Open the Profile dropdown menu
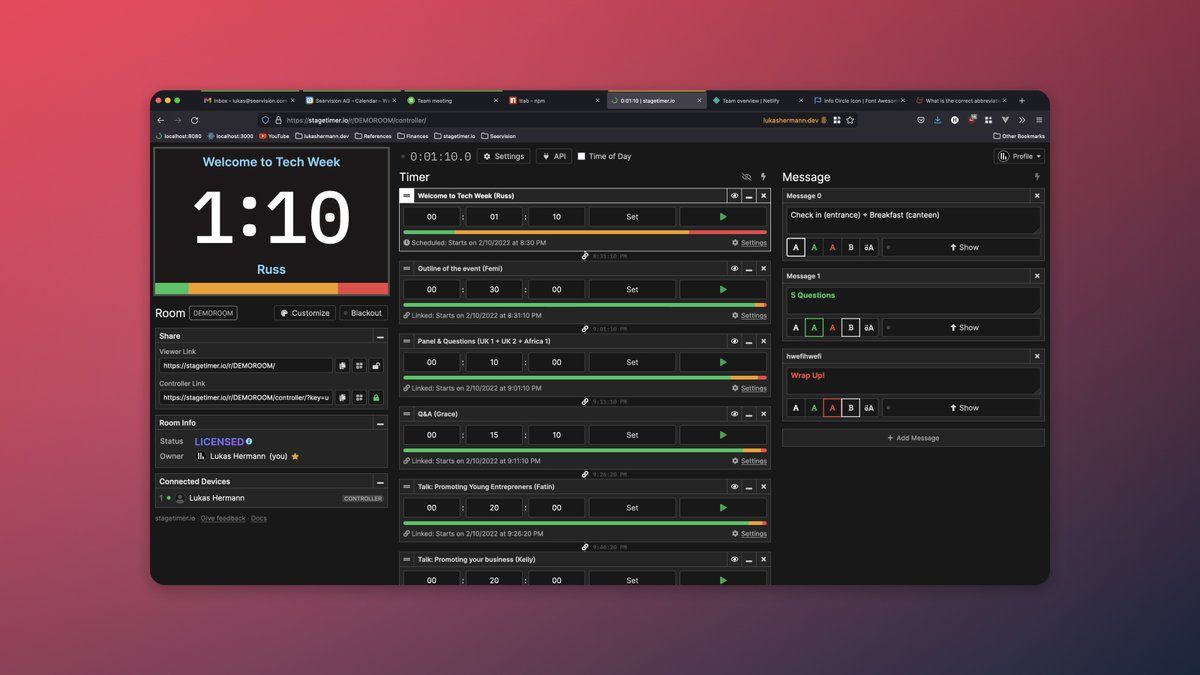This screenshot has height=675, width=1200. pos(1019,156)
